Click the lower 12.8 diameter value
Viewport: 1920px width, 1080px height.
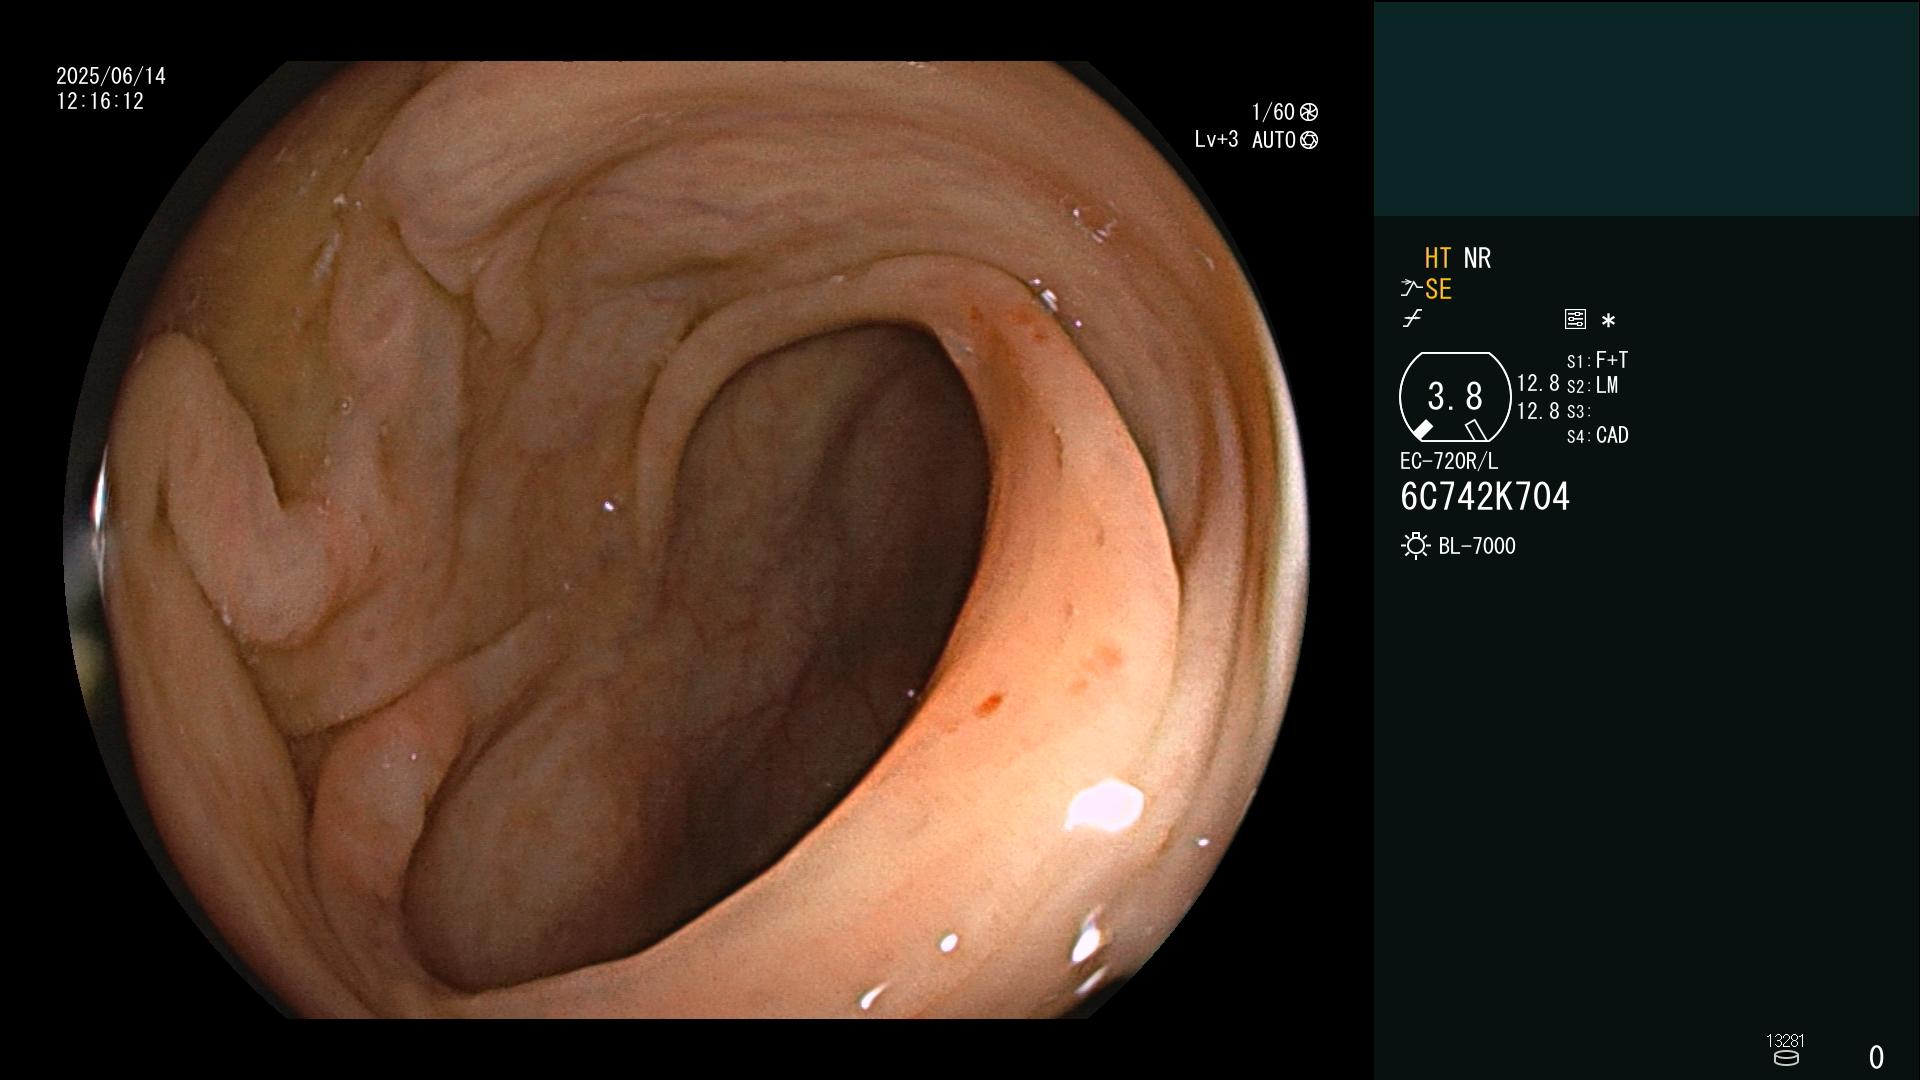click(x=1538, y=411)
